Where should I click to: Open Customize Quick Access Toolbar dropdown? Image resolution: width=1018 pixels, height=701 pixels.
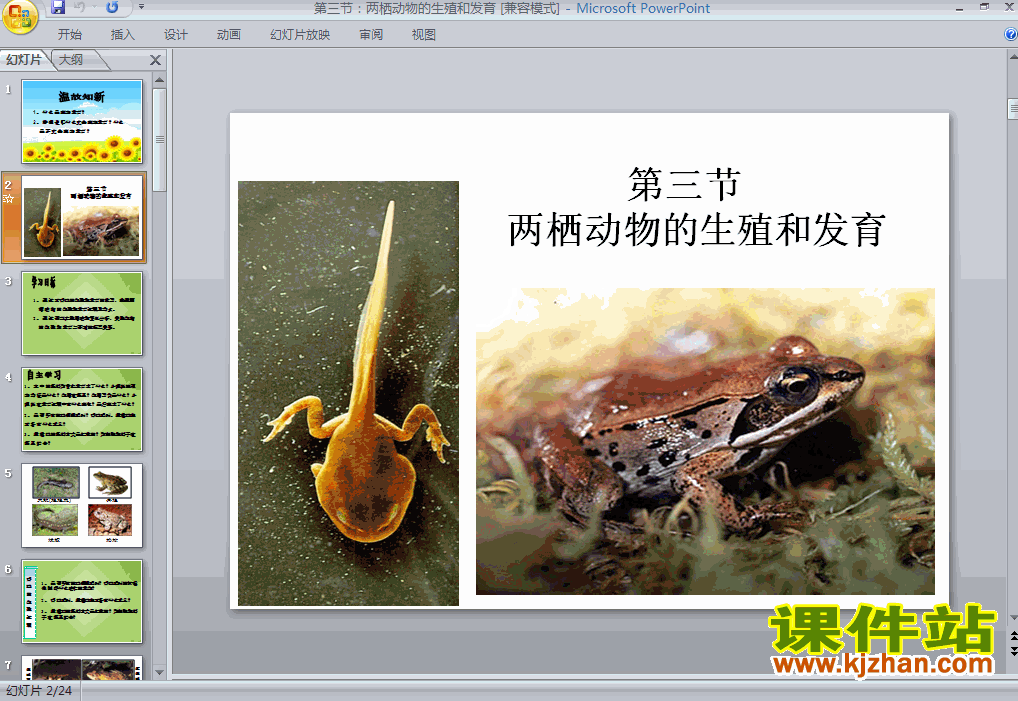(142, 7)
